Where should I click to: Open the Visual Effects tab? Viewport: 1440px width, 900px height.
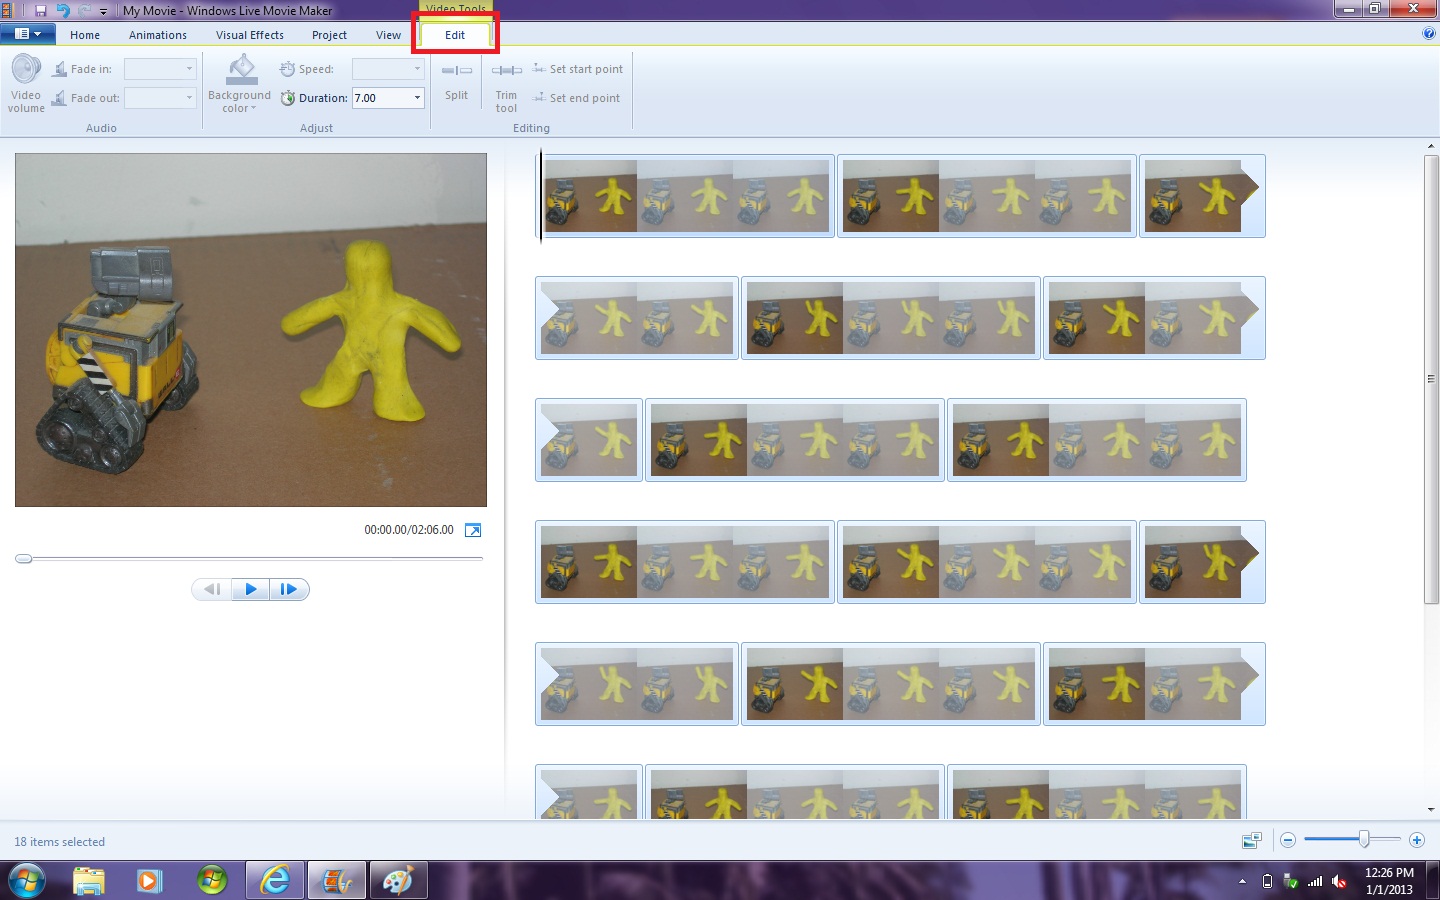[250, 35]
